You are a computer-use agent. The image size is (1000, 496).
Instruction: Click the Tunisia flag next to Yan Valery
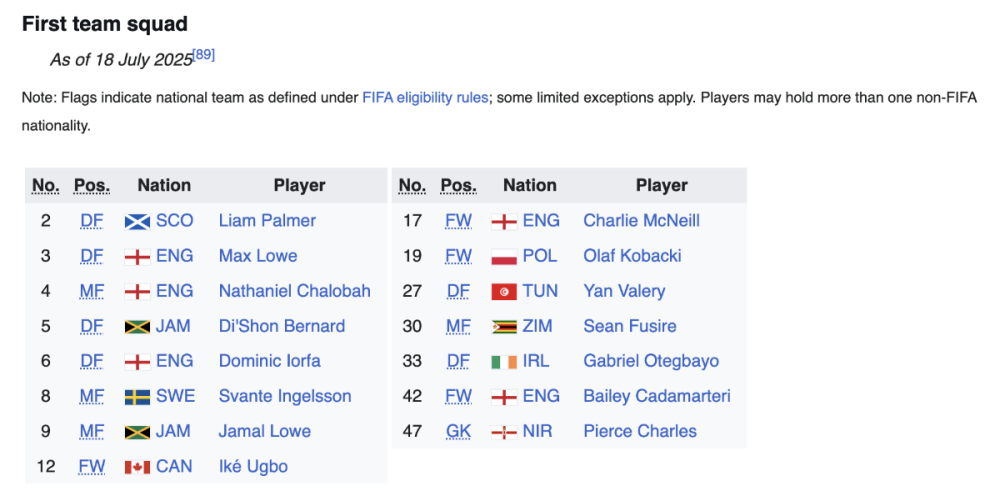[504, 291]
